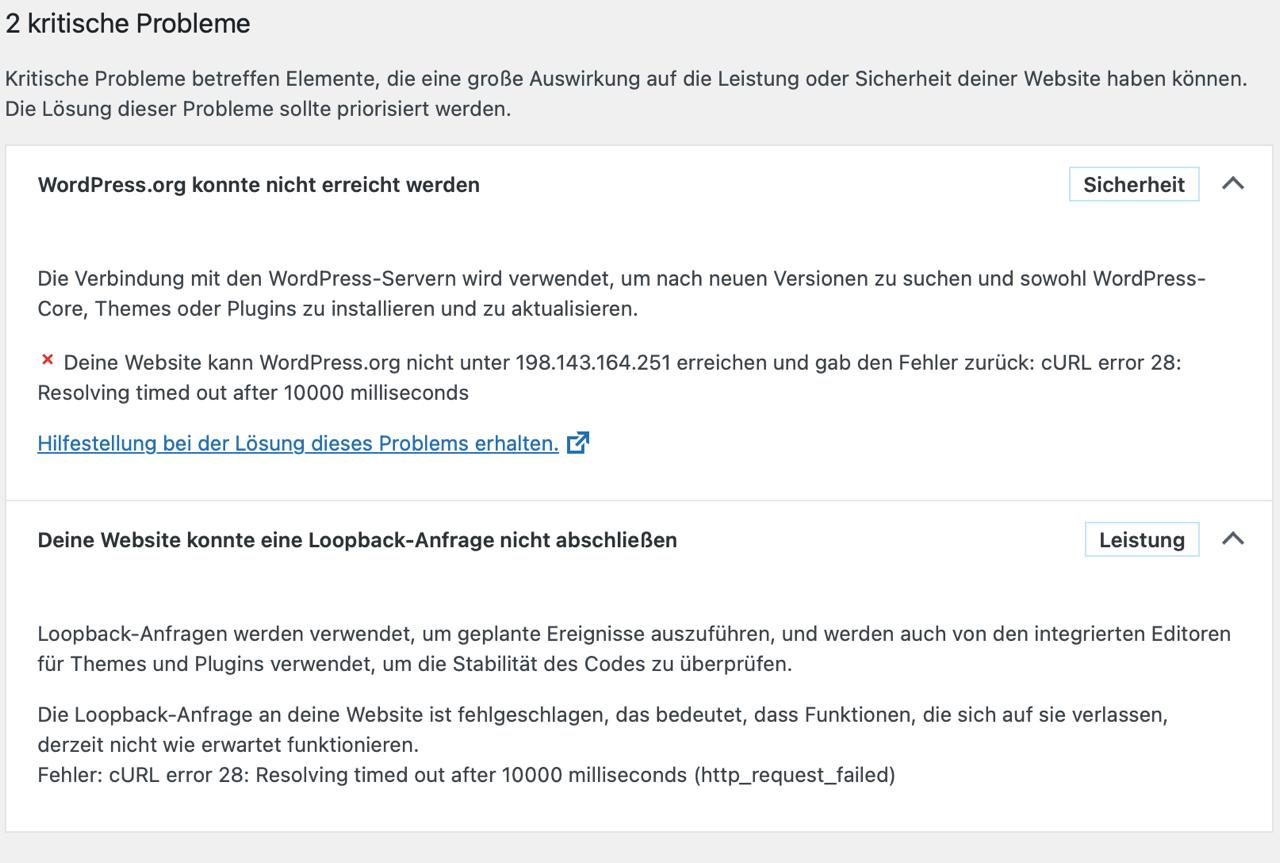1280x863 pixels.
Task: Click the '(http_request_failed)' error code
Action: pos(794,775)
